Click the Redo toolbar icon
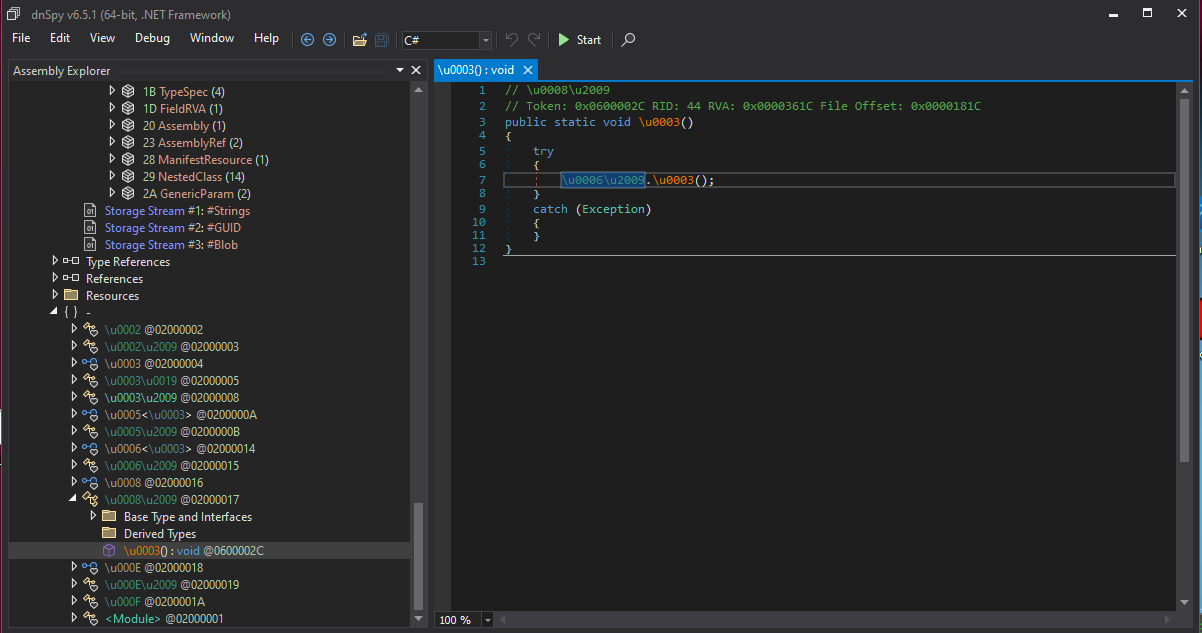The width and height of the screenshot is (1202, 633). coord(535,40)
